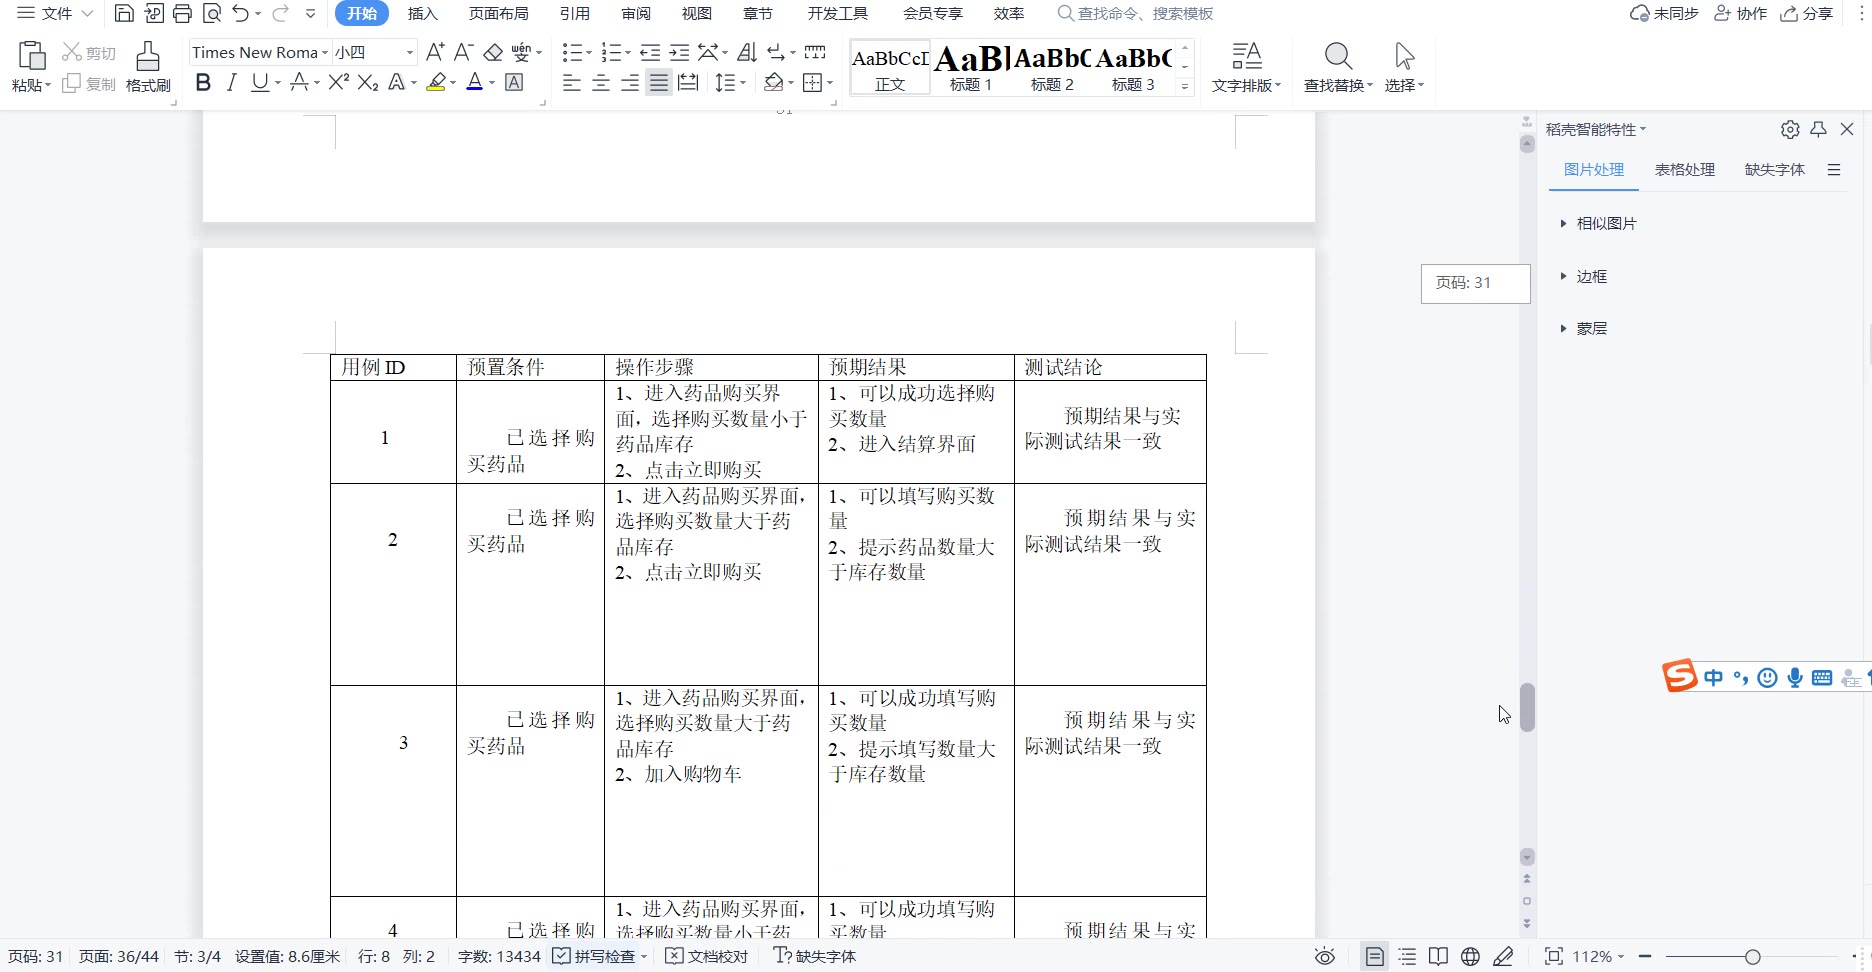
Task: Increase font size with the A+ icon
Action: click(x=435, y=52)
